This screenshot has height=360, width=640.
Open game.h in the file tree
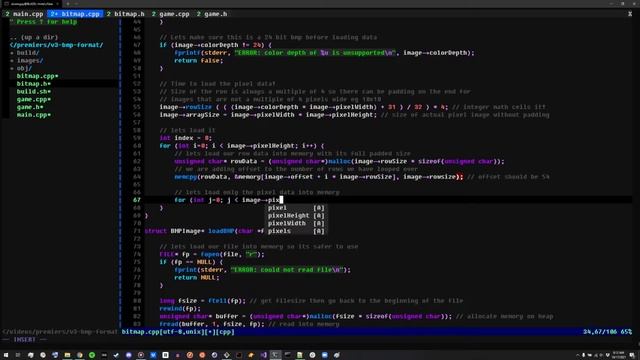coord(30,107)
